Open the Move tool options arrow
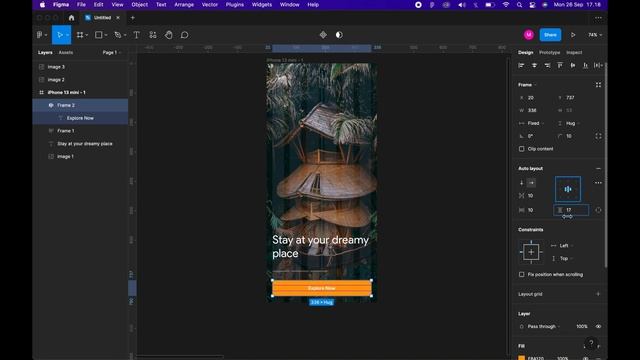 [x=67, y=36]
